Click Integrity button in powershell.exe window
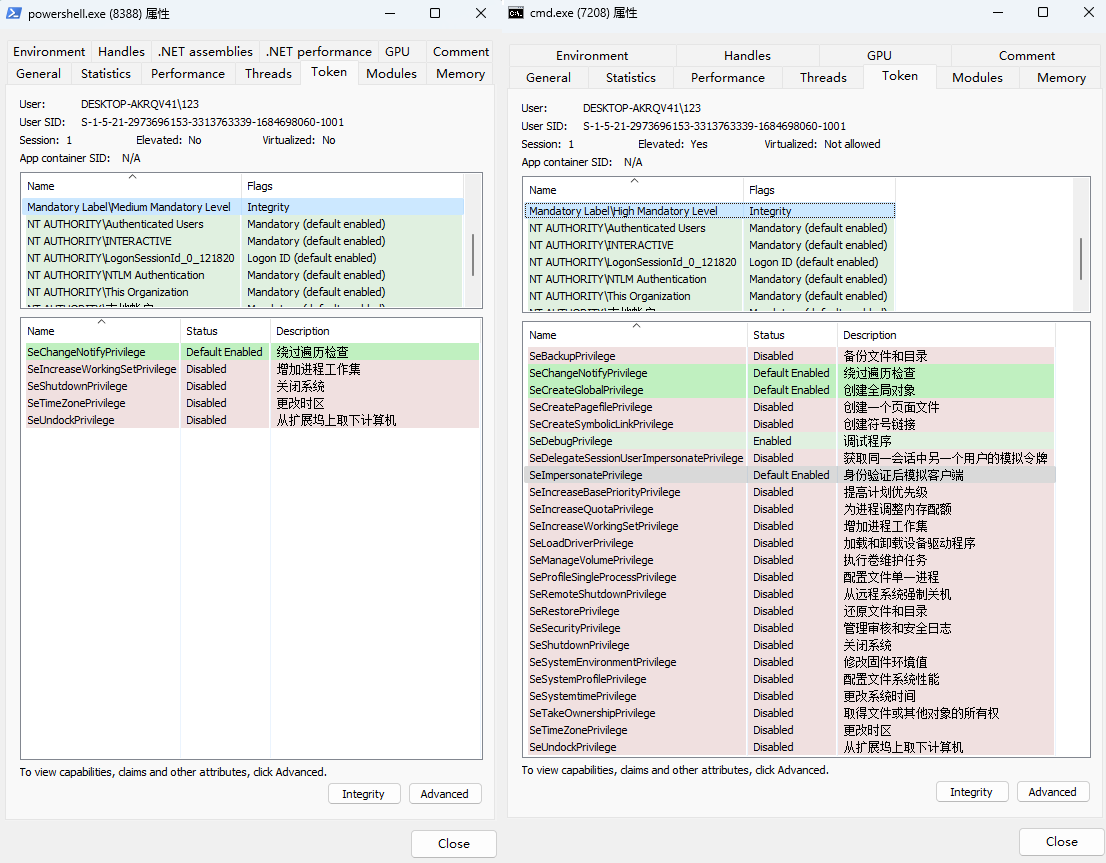The image size is (1106, 863). pyautogui.click(x=364, y=794)
